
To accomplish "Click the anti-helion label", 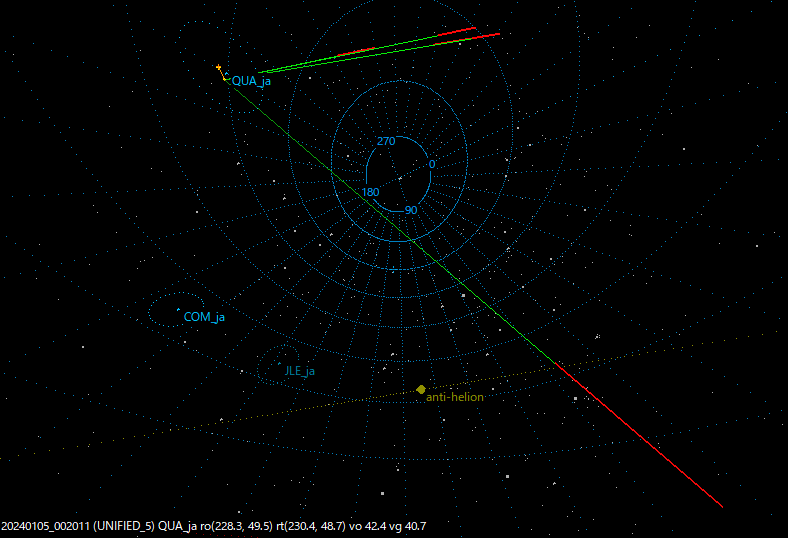I will click(x=455, y=397).
